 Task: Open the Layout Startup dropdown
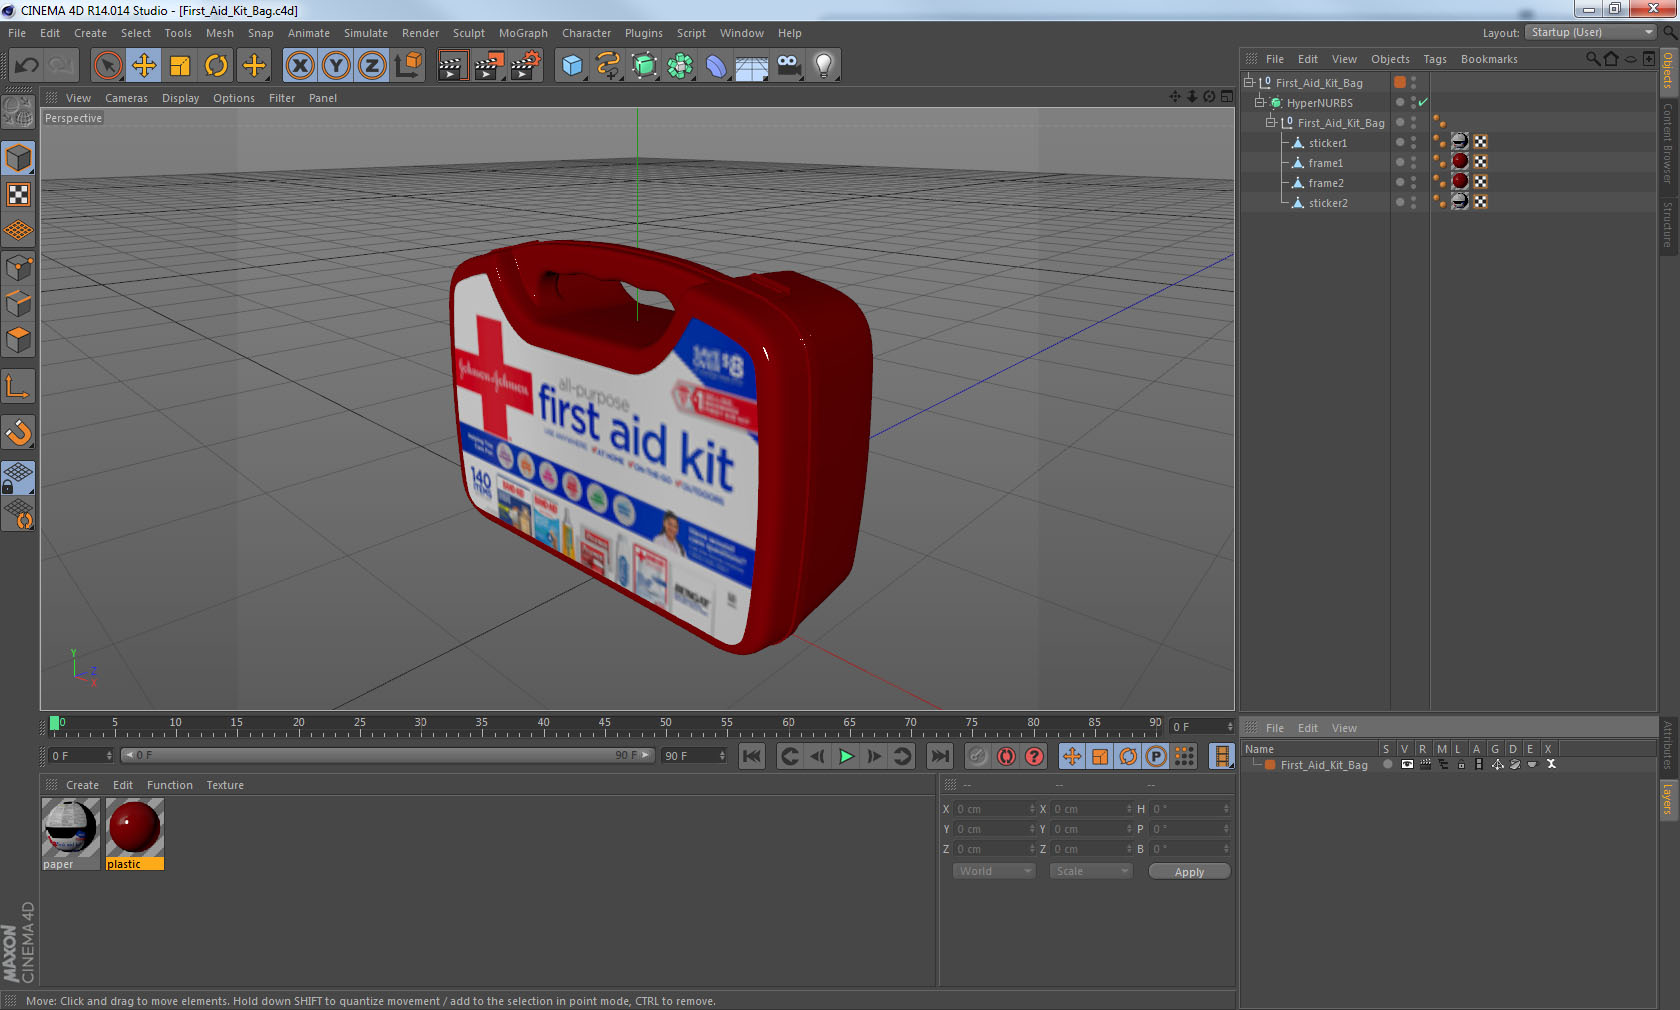pos(1591,32)
